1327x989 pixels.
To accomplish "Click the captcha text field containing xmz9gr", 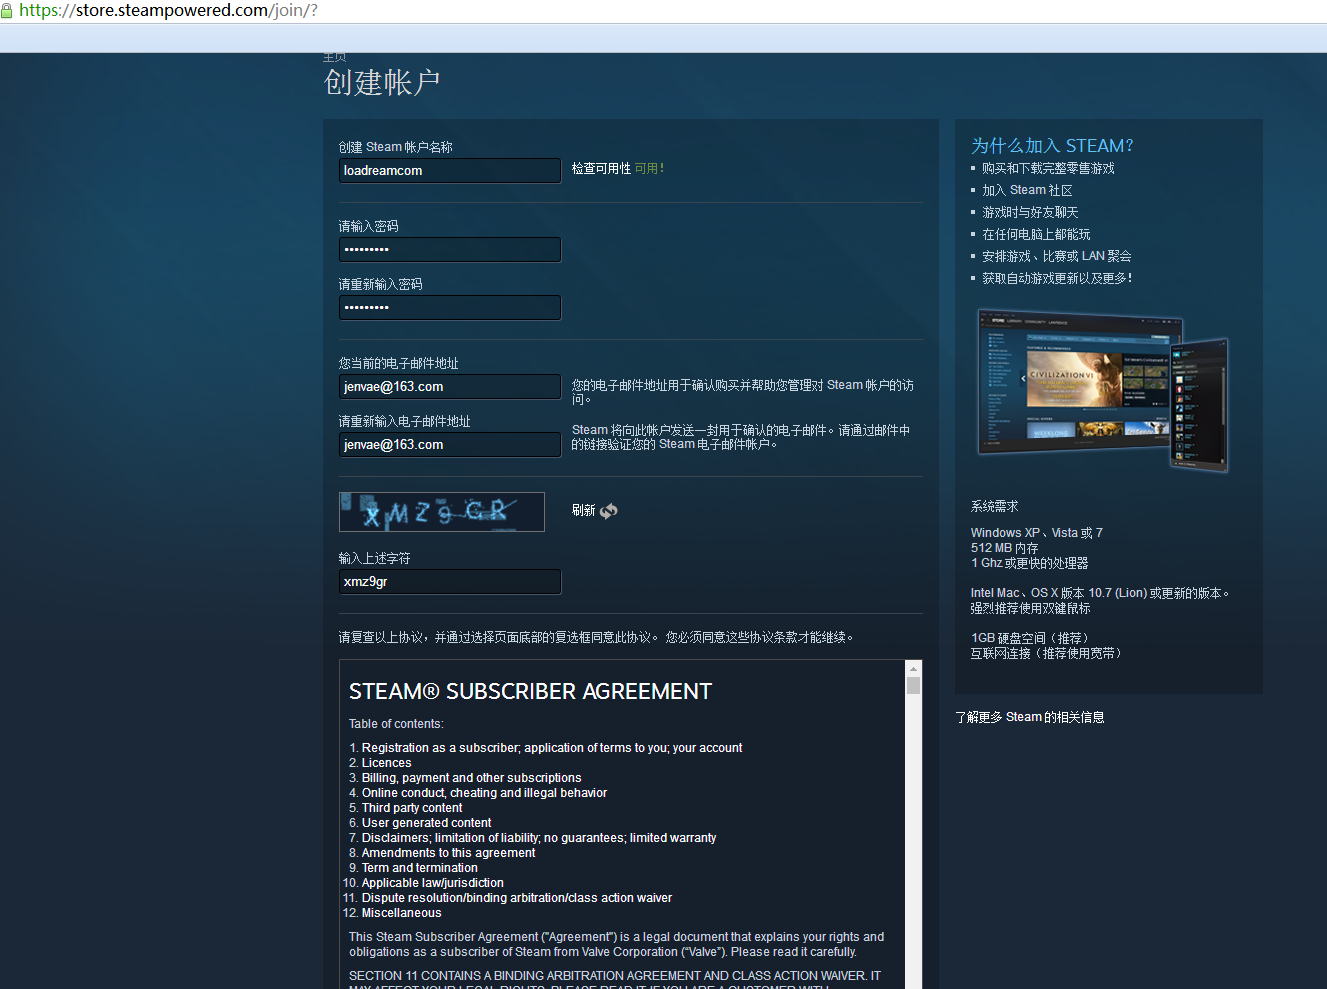I will click(x=450, y=582).
